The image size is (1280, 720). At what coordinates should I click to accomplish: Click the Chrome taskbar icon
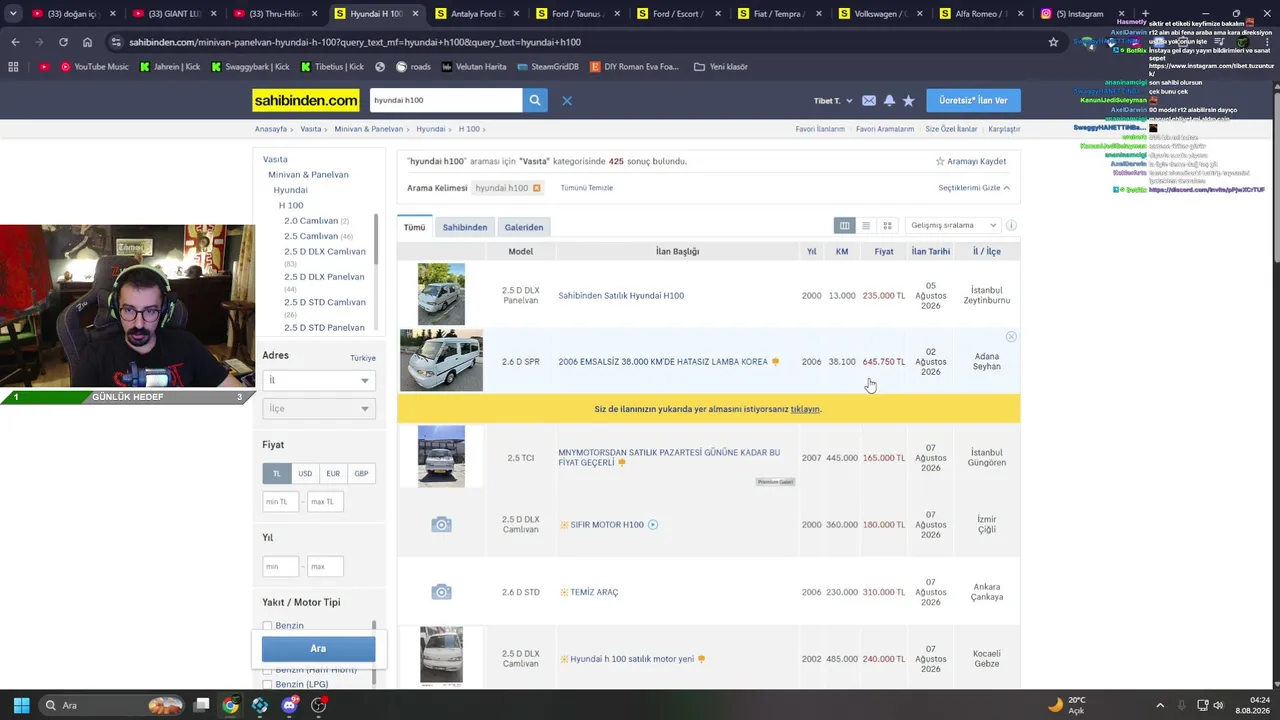coord(231,705)
